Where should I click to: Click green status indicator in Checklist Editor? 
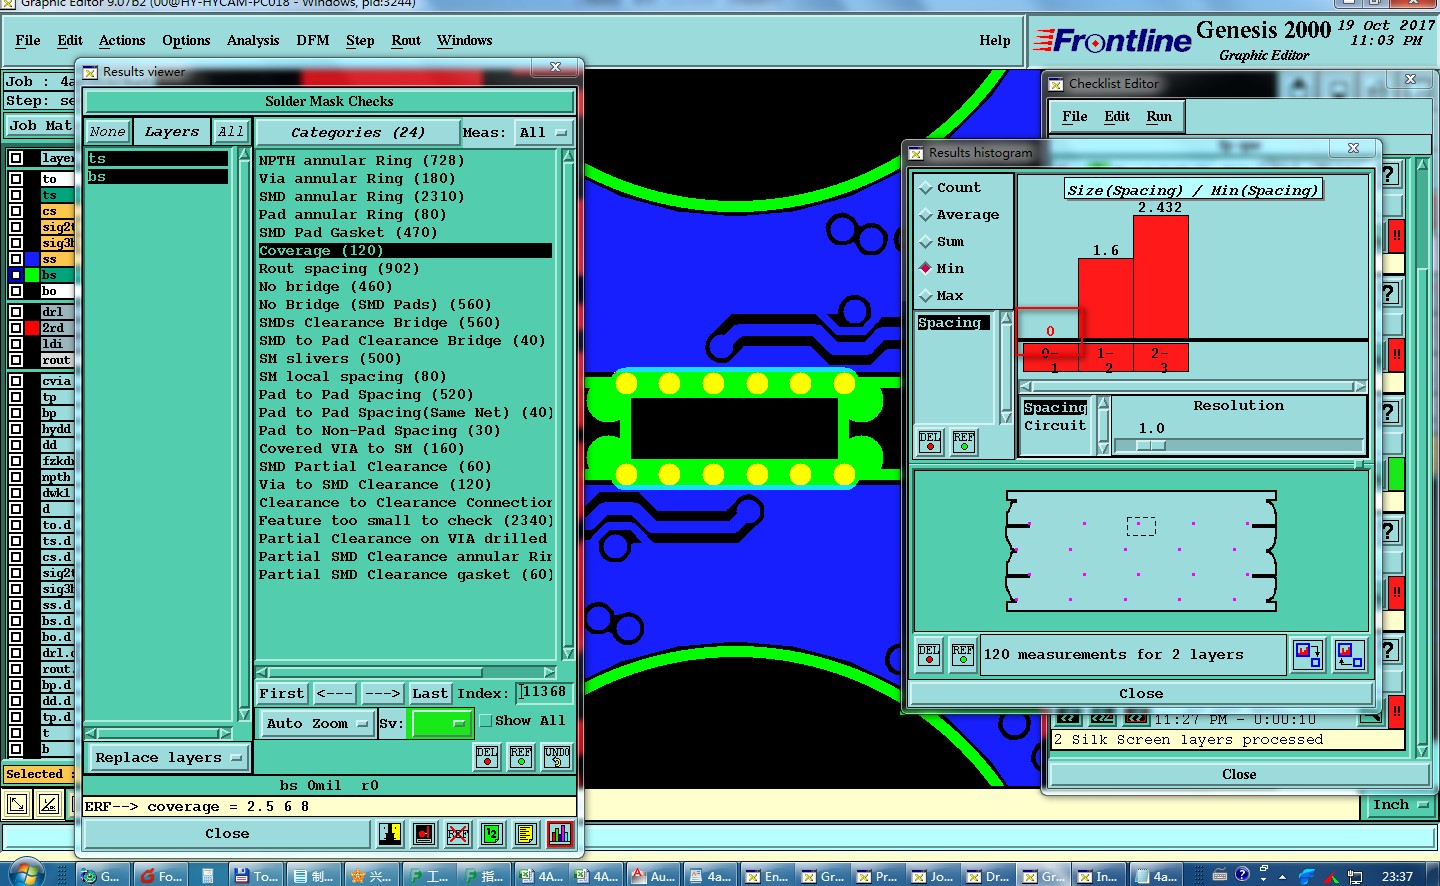(1396, 474)
